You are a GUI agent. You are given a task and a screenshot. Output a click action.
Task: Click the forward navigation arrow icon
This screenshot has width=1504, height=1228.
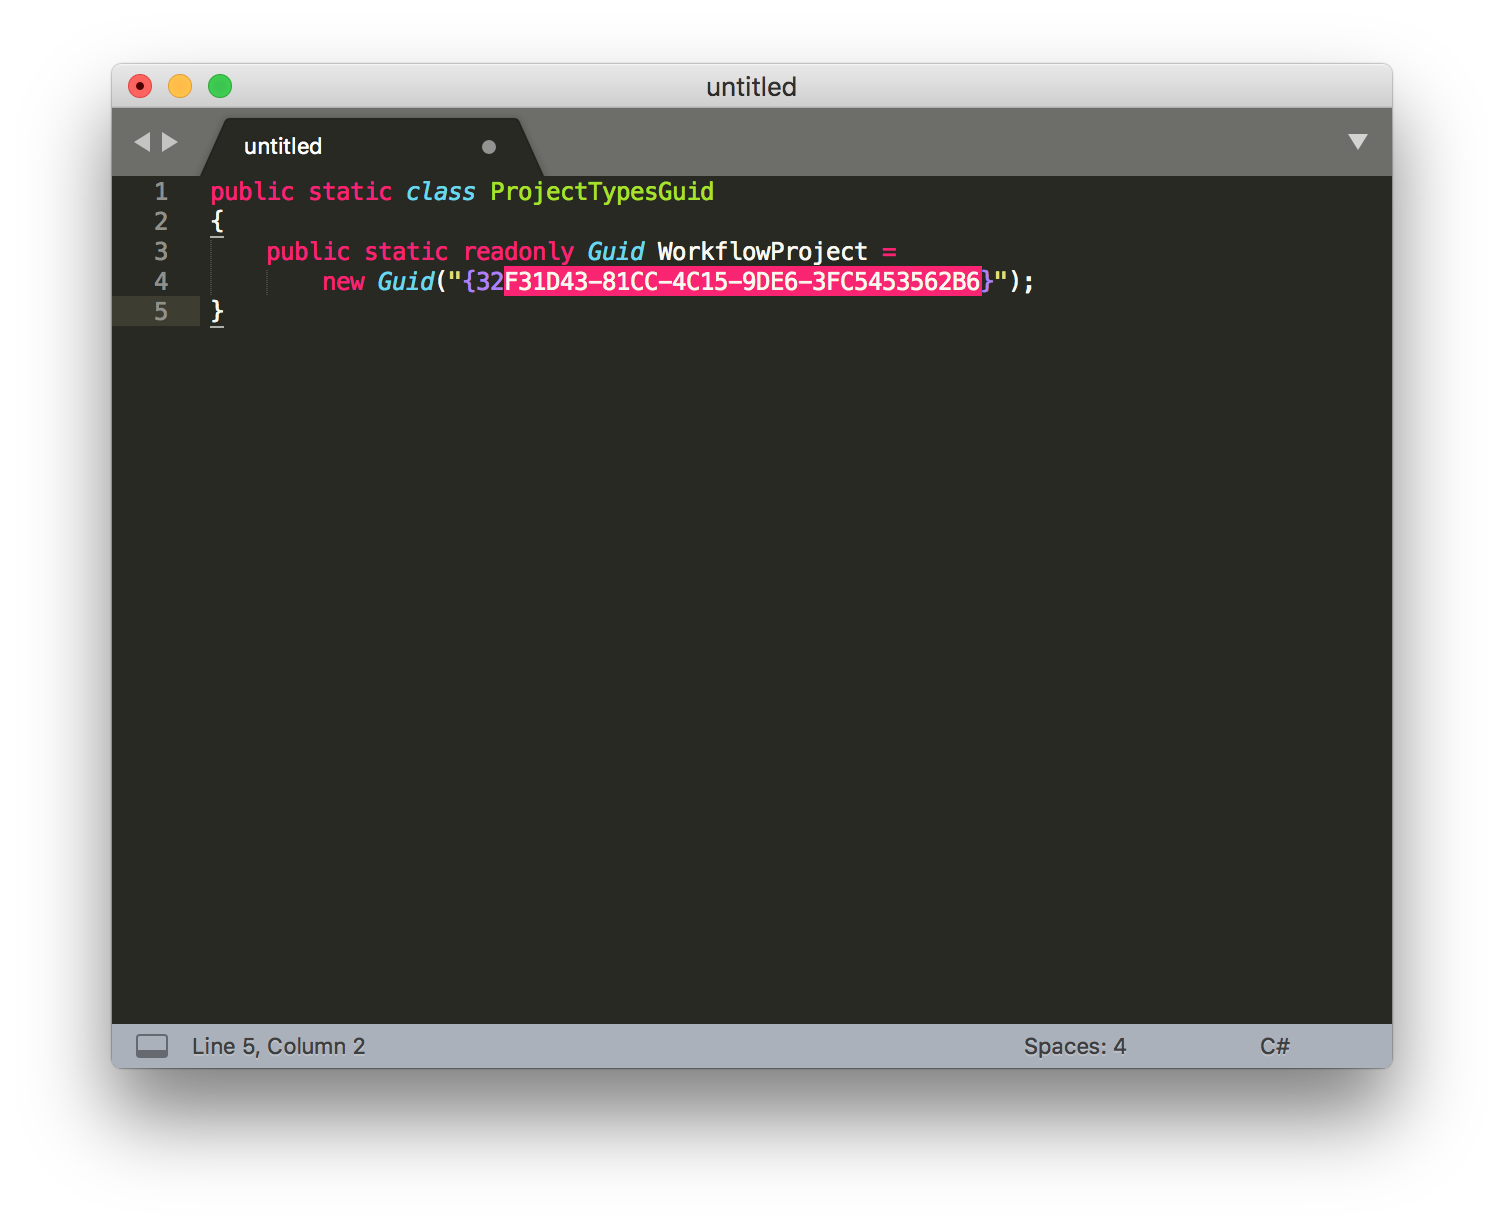tap(171, 142)
